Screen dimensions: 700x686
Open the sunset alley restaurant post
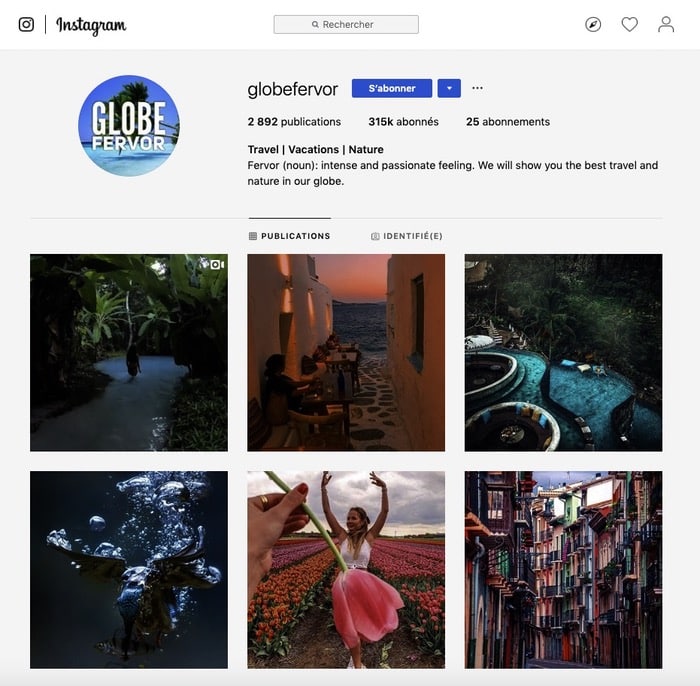pos(346,353)
